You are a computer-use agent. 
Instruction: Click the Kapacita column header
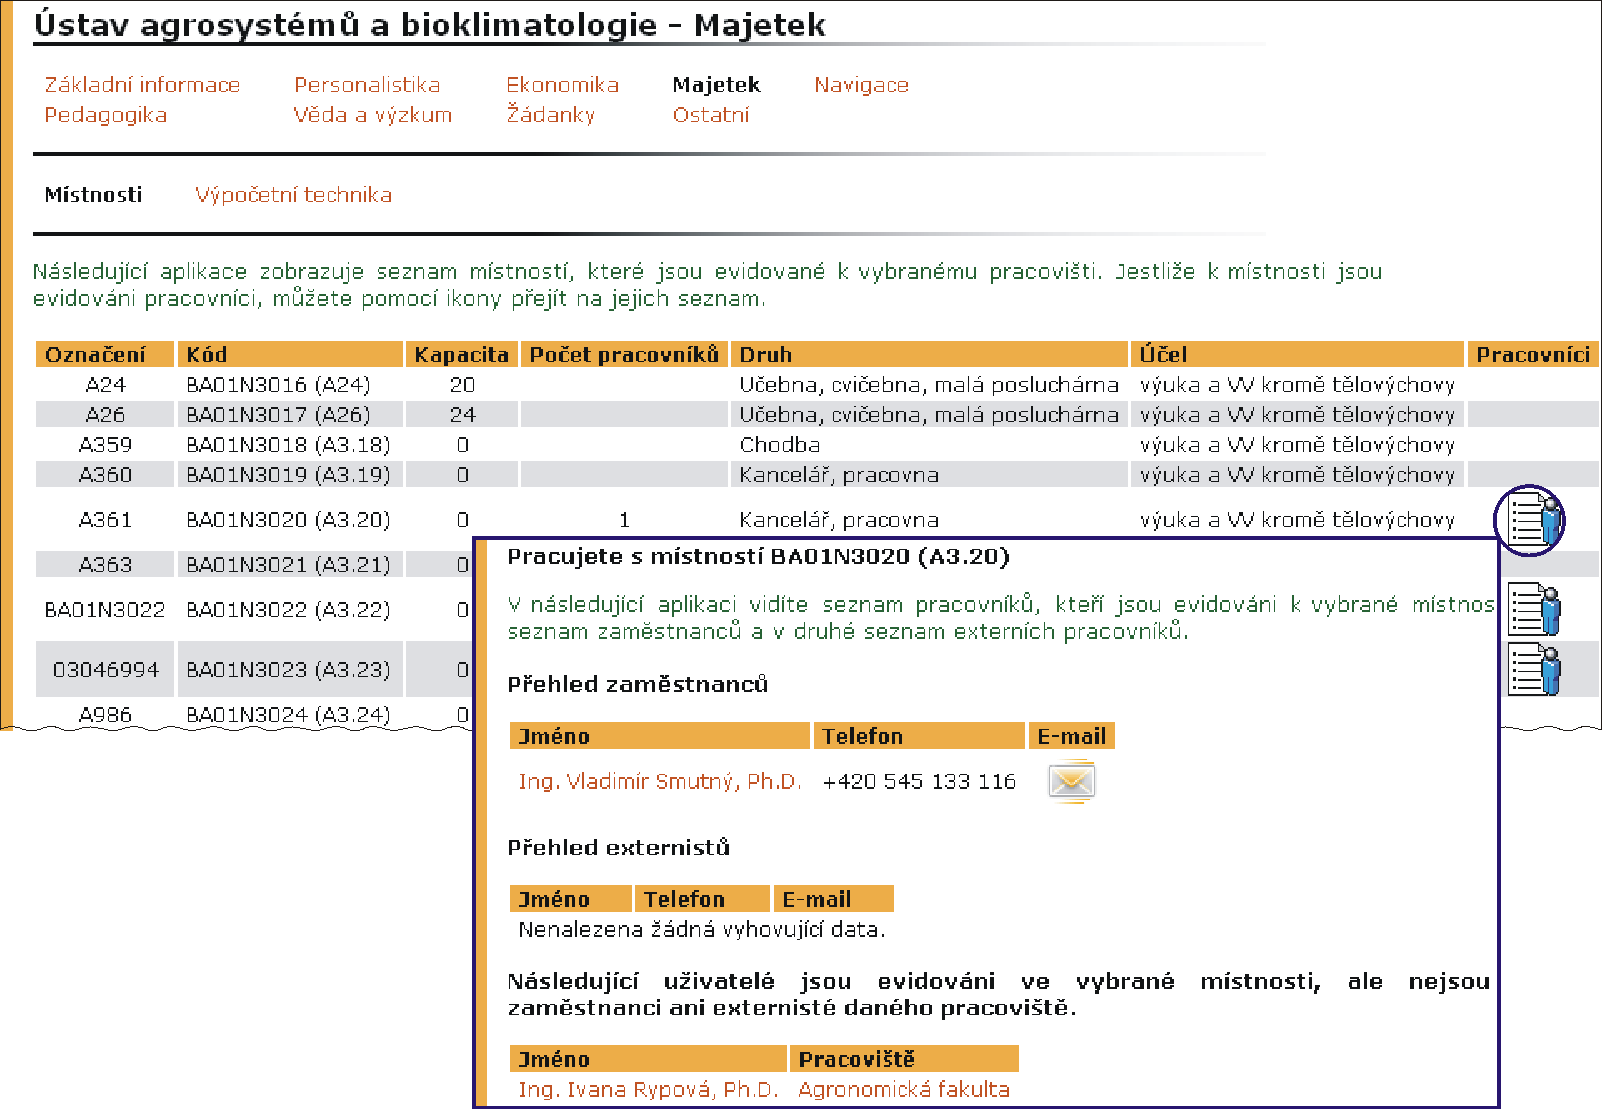[x=462, y=354]
